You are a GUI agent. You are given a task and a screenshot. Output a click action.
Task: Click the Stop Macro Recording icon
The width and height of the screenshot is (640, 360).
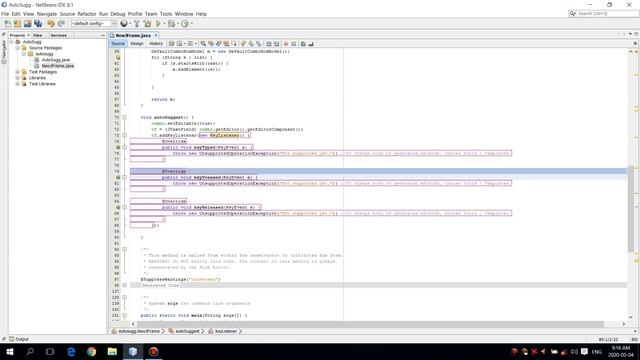coord(293,44)
